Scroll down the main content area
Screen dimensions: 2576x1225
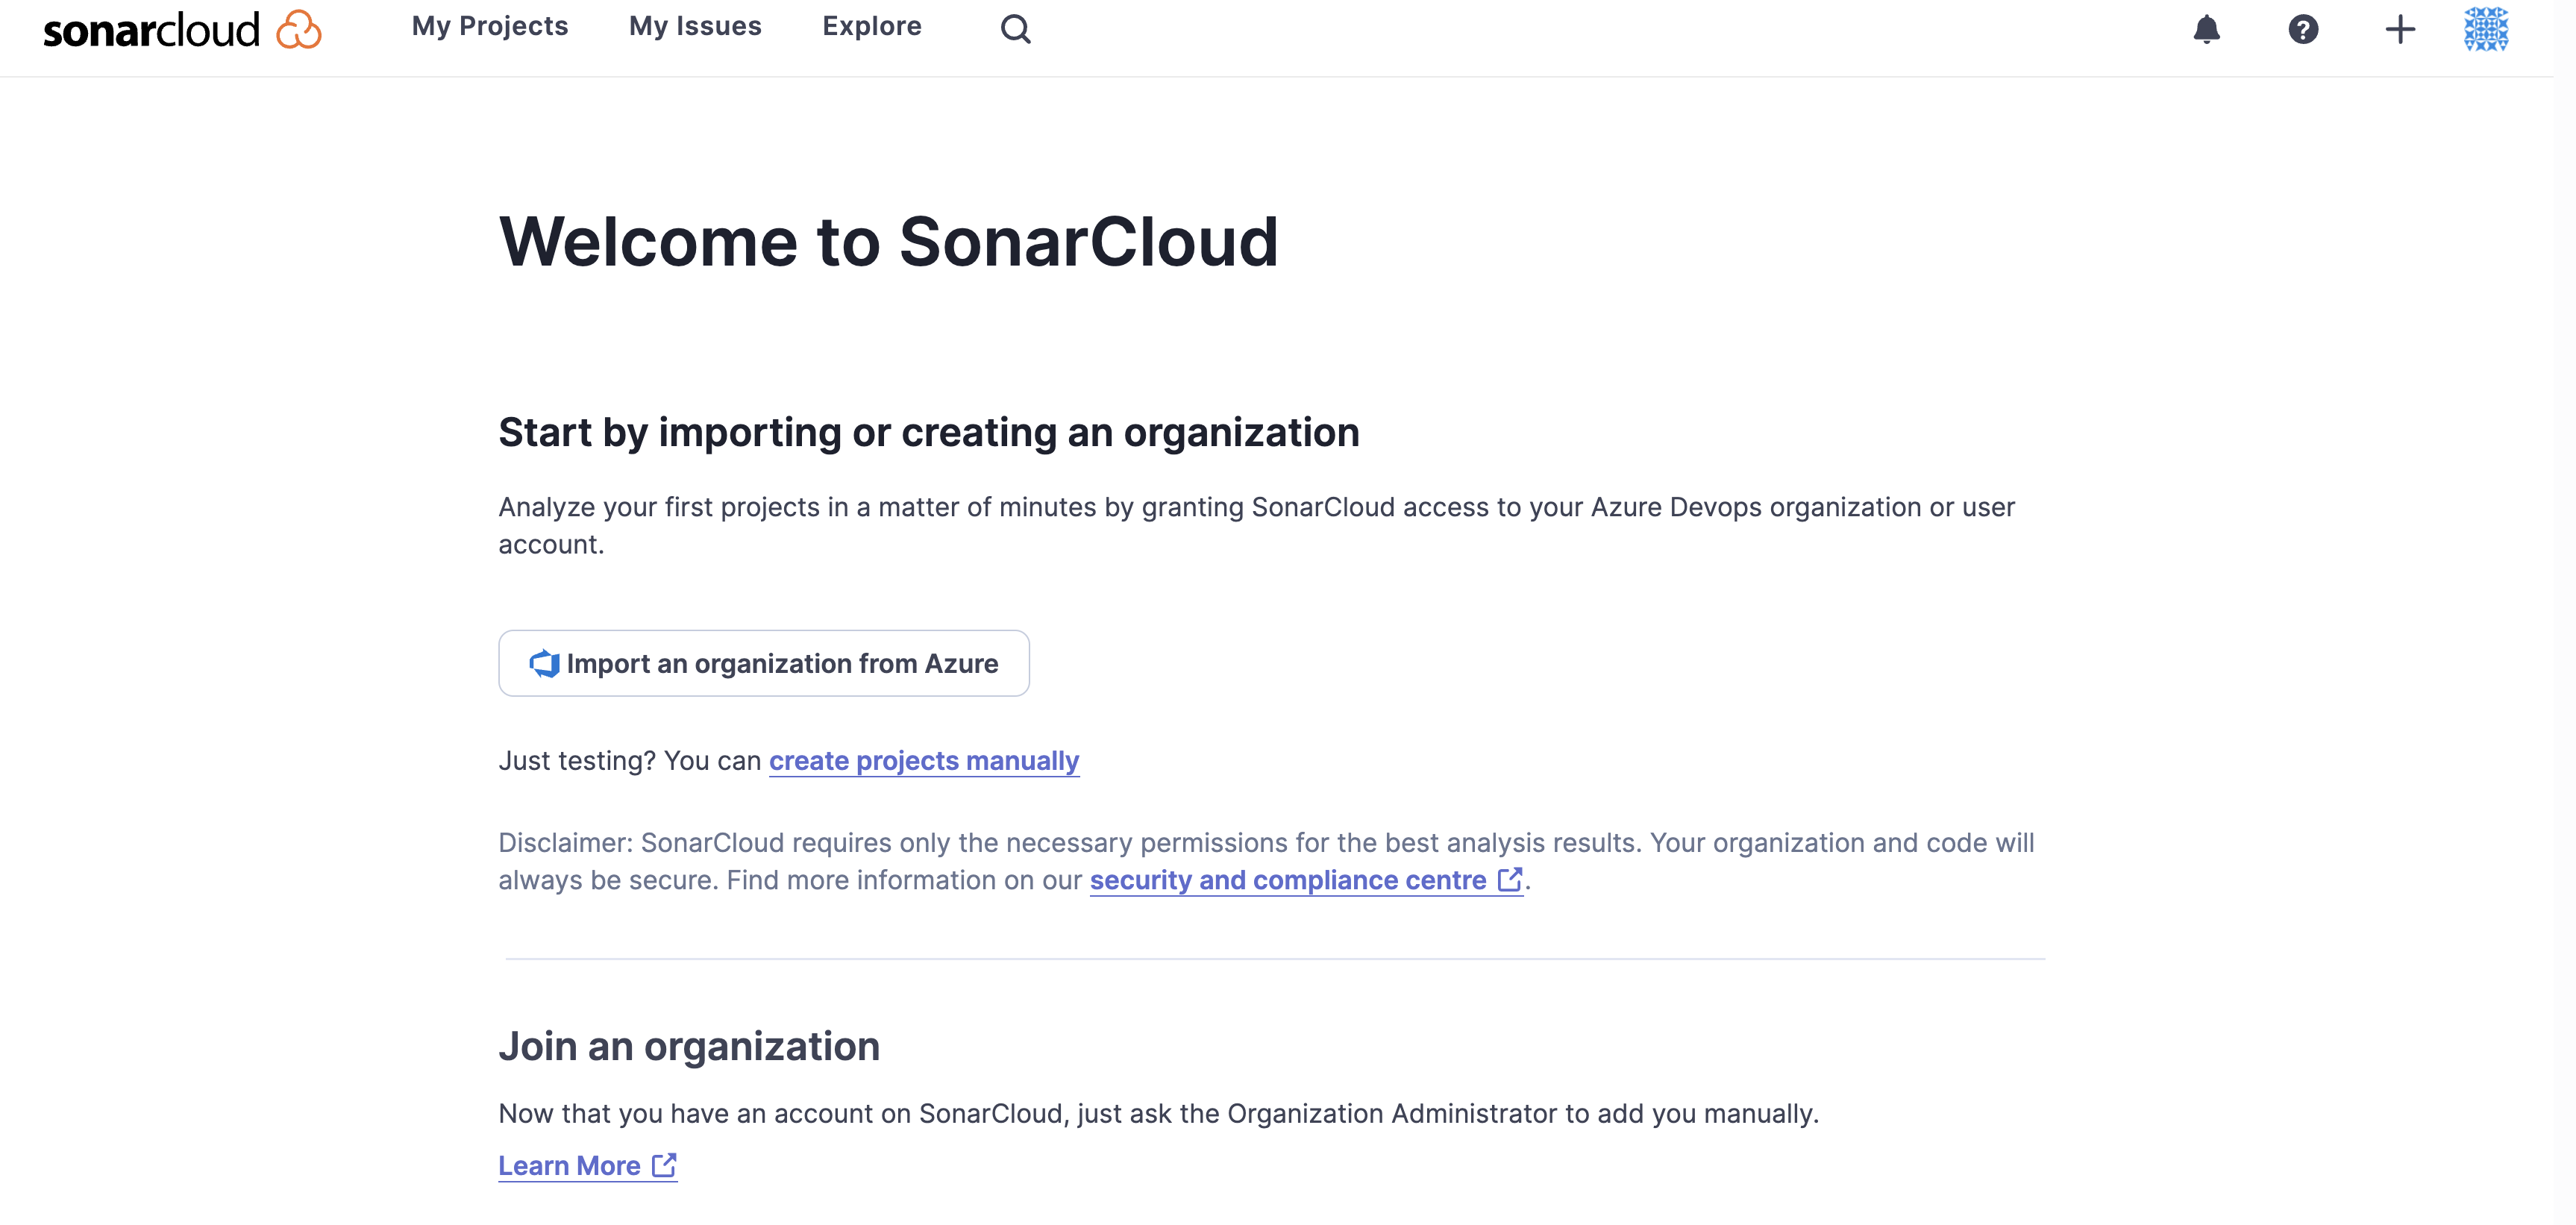(1288, 657)
